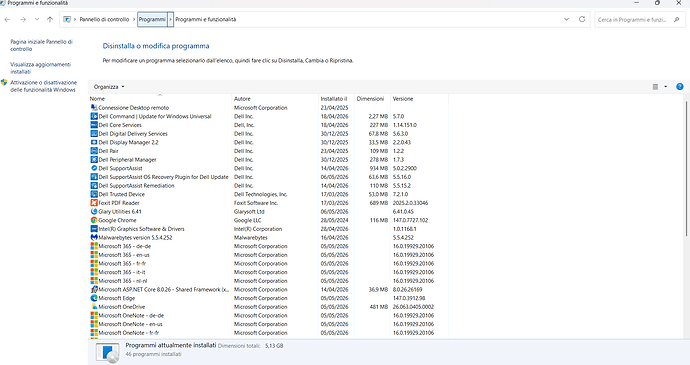The height and width of the screenshot is (365, 690).
Task: Open Visualizza aggiornamenti installati link
Action: [40, 68]
